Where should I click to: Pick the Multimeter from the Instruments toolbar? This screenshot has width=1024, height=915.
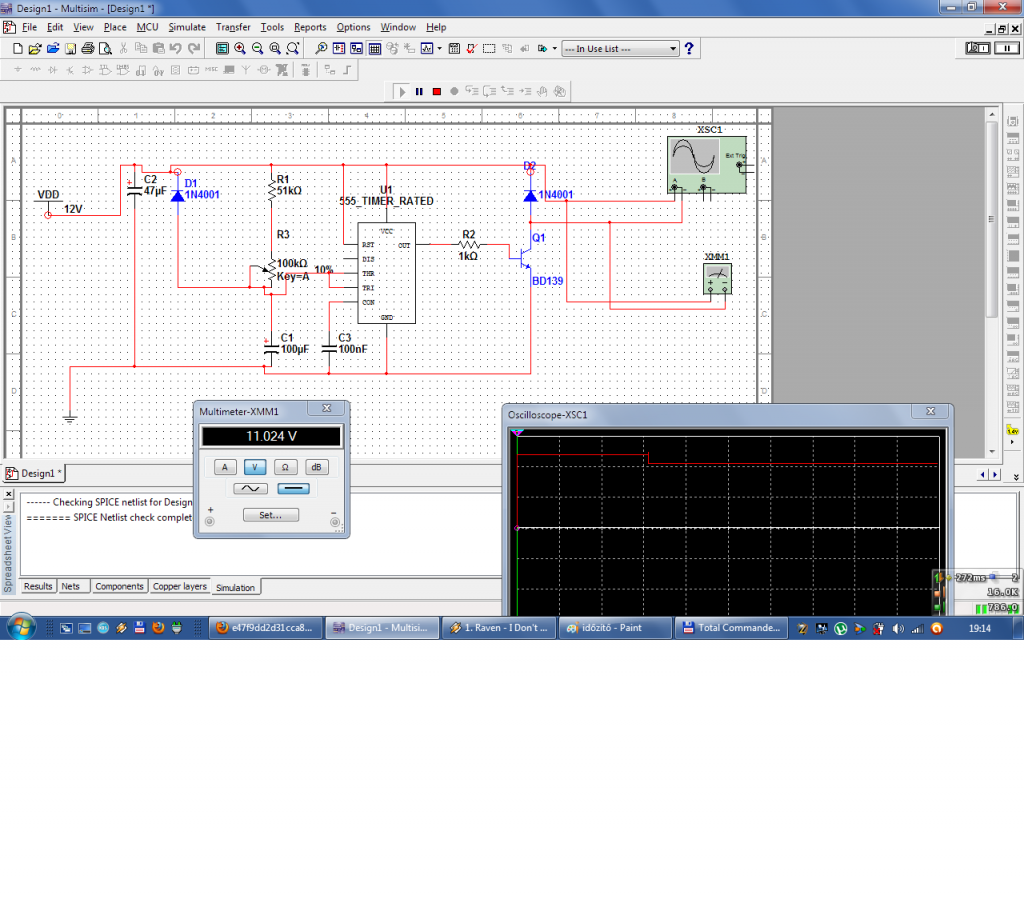point(1013,121)
